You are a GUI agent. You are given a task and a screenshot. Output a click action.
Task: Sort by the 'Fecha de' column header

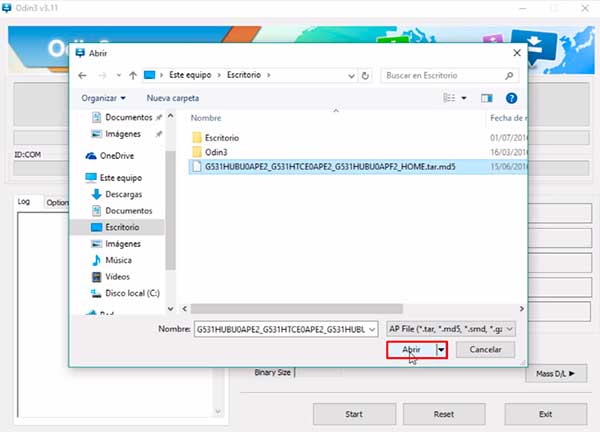click(x=507, y=118)
